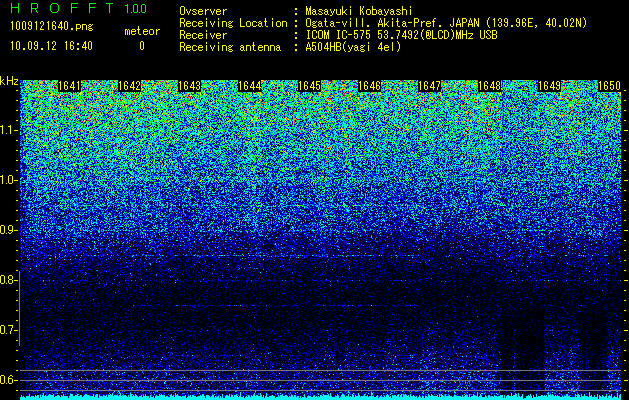Click the 1643 time marker
The image size is (629, 400).
pos(189,86)
